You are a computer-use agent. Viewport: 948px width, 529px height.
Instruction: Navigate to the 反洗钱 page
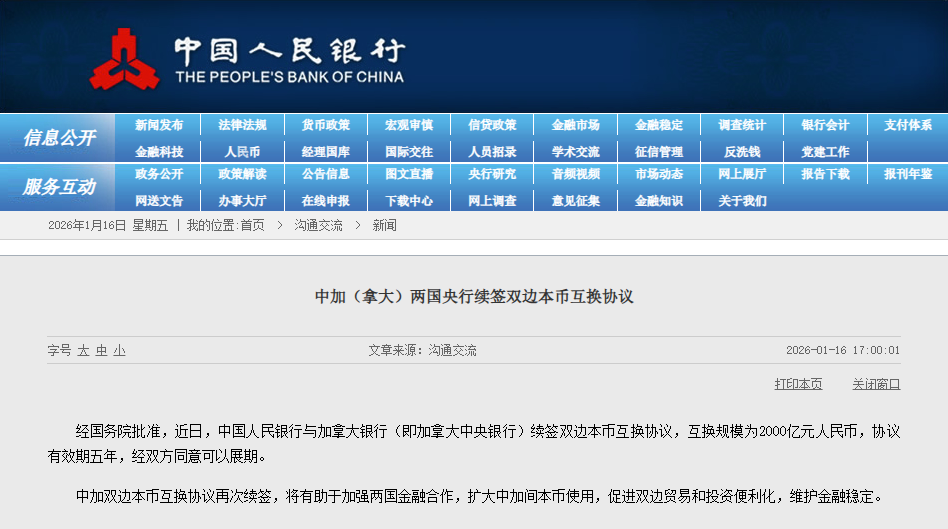click(742, 152)
